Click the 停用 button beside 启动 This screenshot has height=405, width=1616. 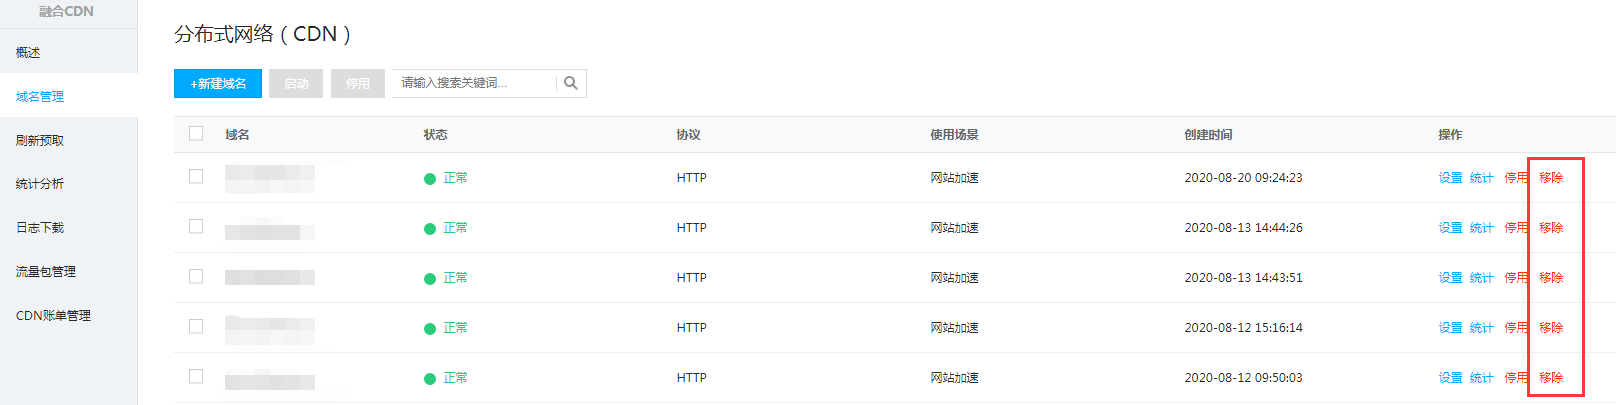[x=358, y=83]
